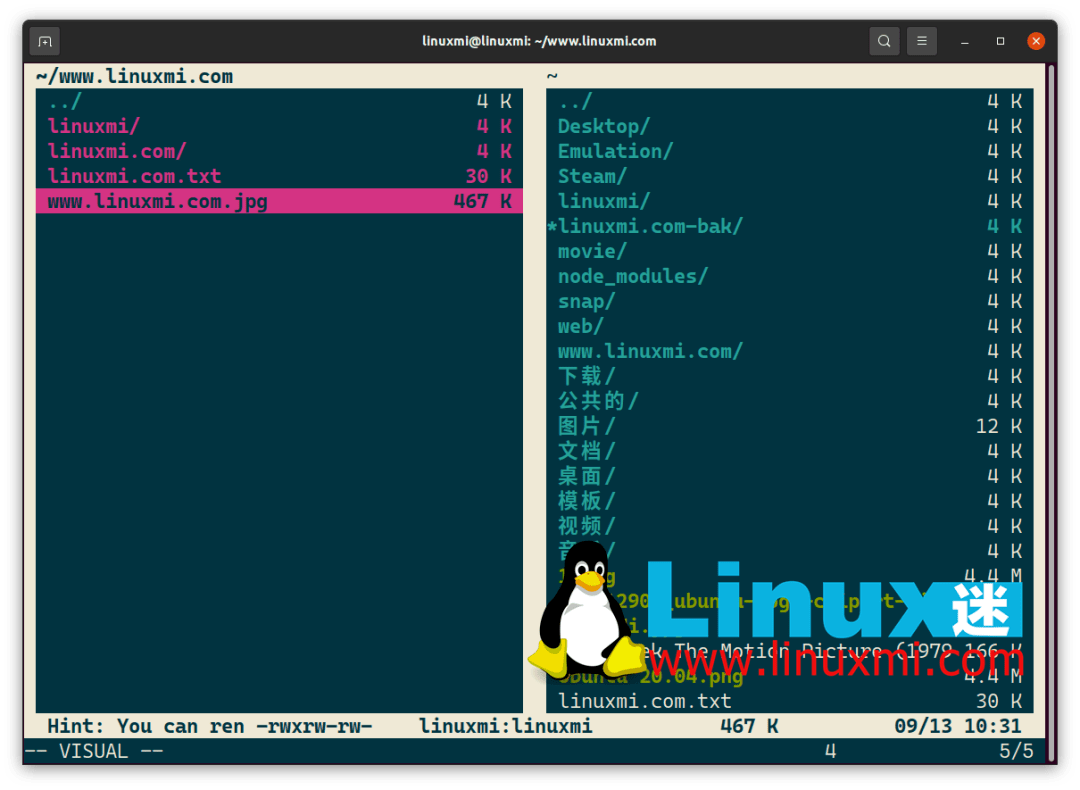Select the movie/ directory
1080x790 pixels.
tap(789, 251)
